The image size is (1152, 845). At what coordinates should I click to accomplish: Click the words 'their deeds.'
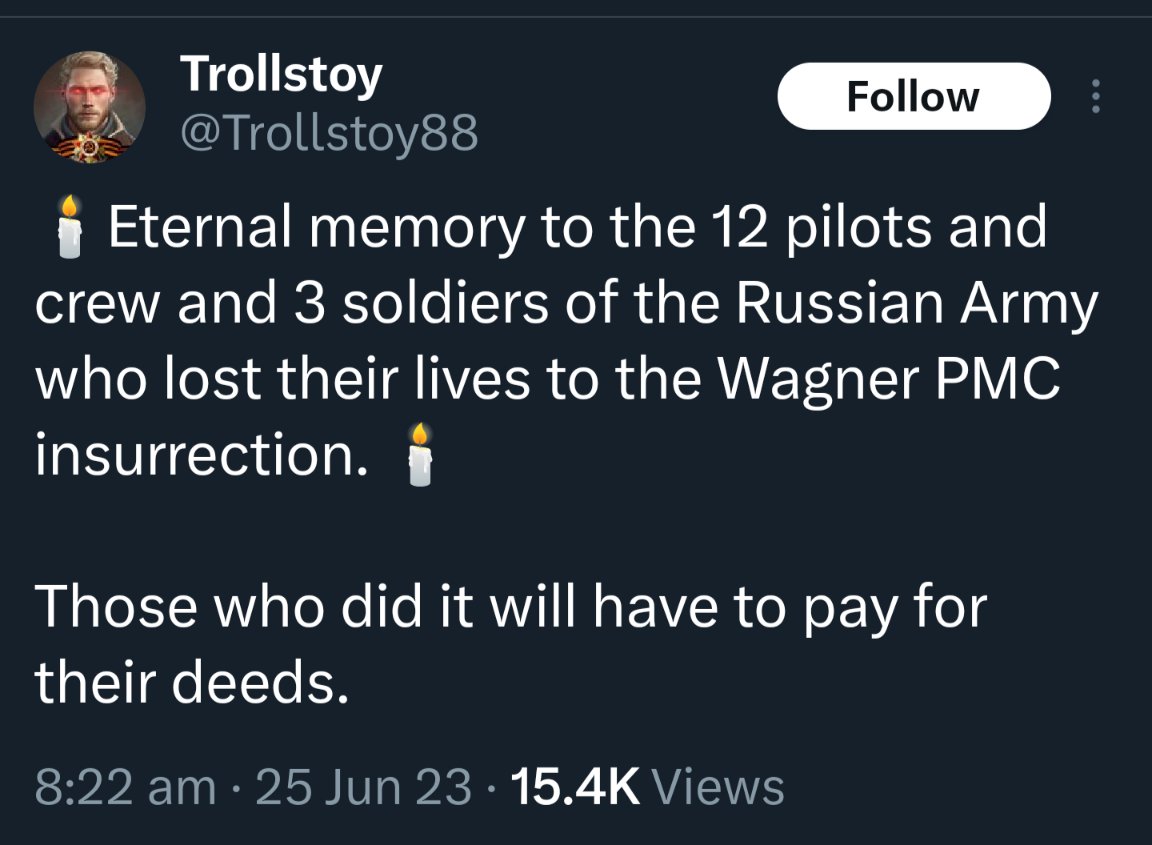pyautogui.click(x=191, y=683)
